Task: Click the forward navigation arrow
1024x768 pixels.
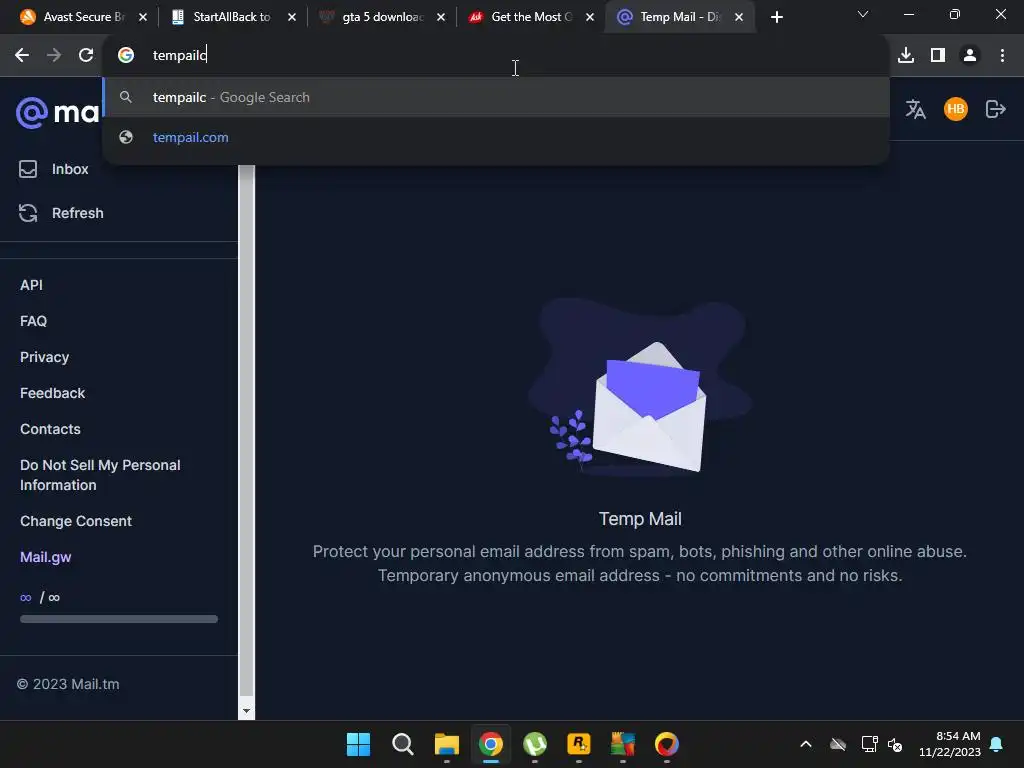Action: click(x=54, y=56)
